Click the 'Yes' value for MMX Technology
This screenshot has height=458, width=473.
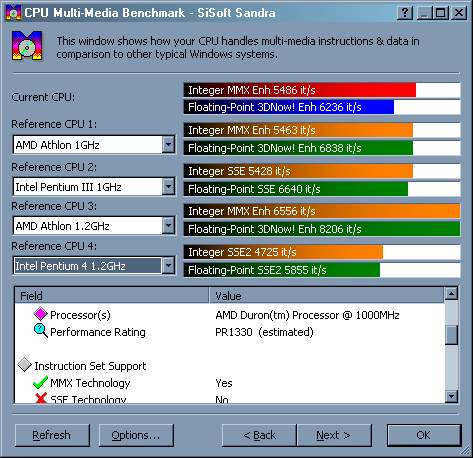click(x=224, y=383)
